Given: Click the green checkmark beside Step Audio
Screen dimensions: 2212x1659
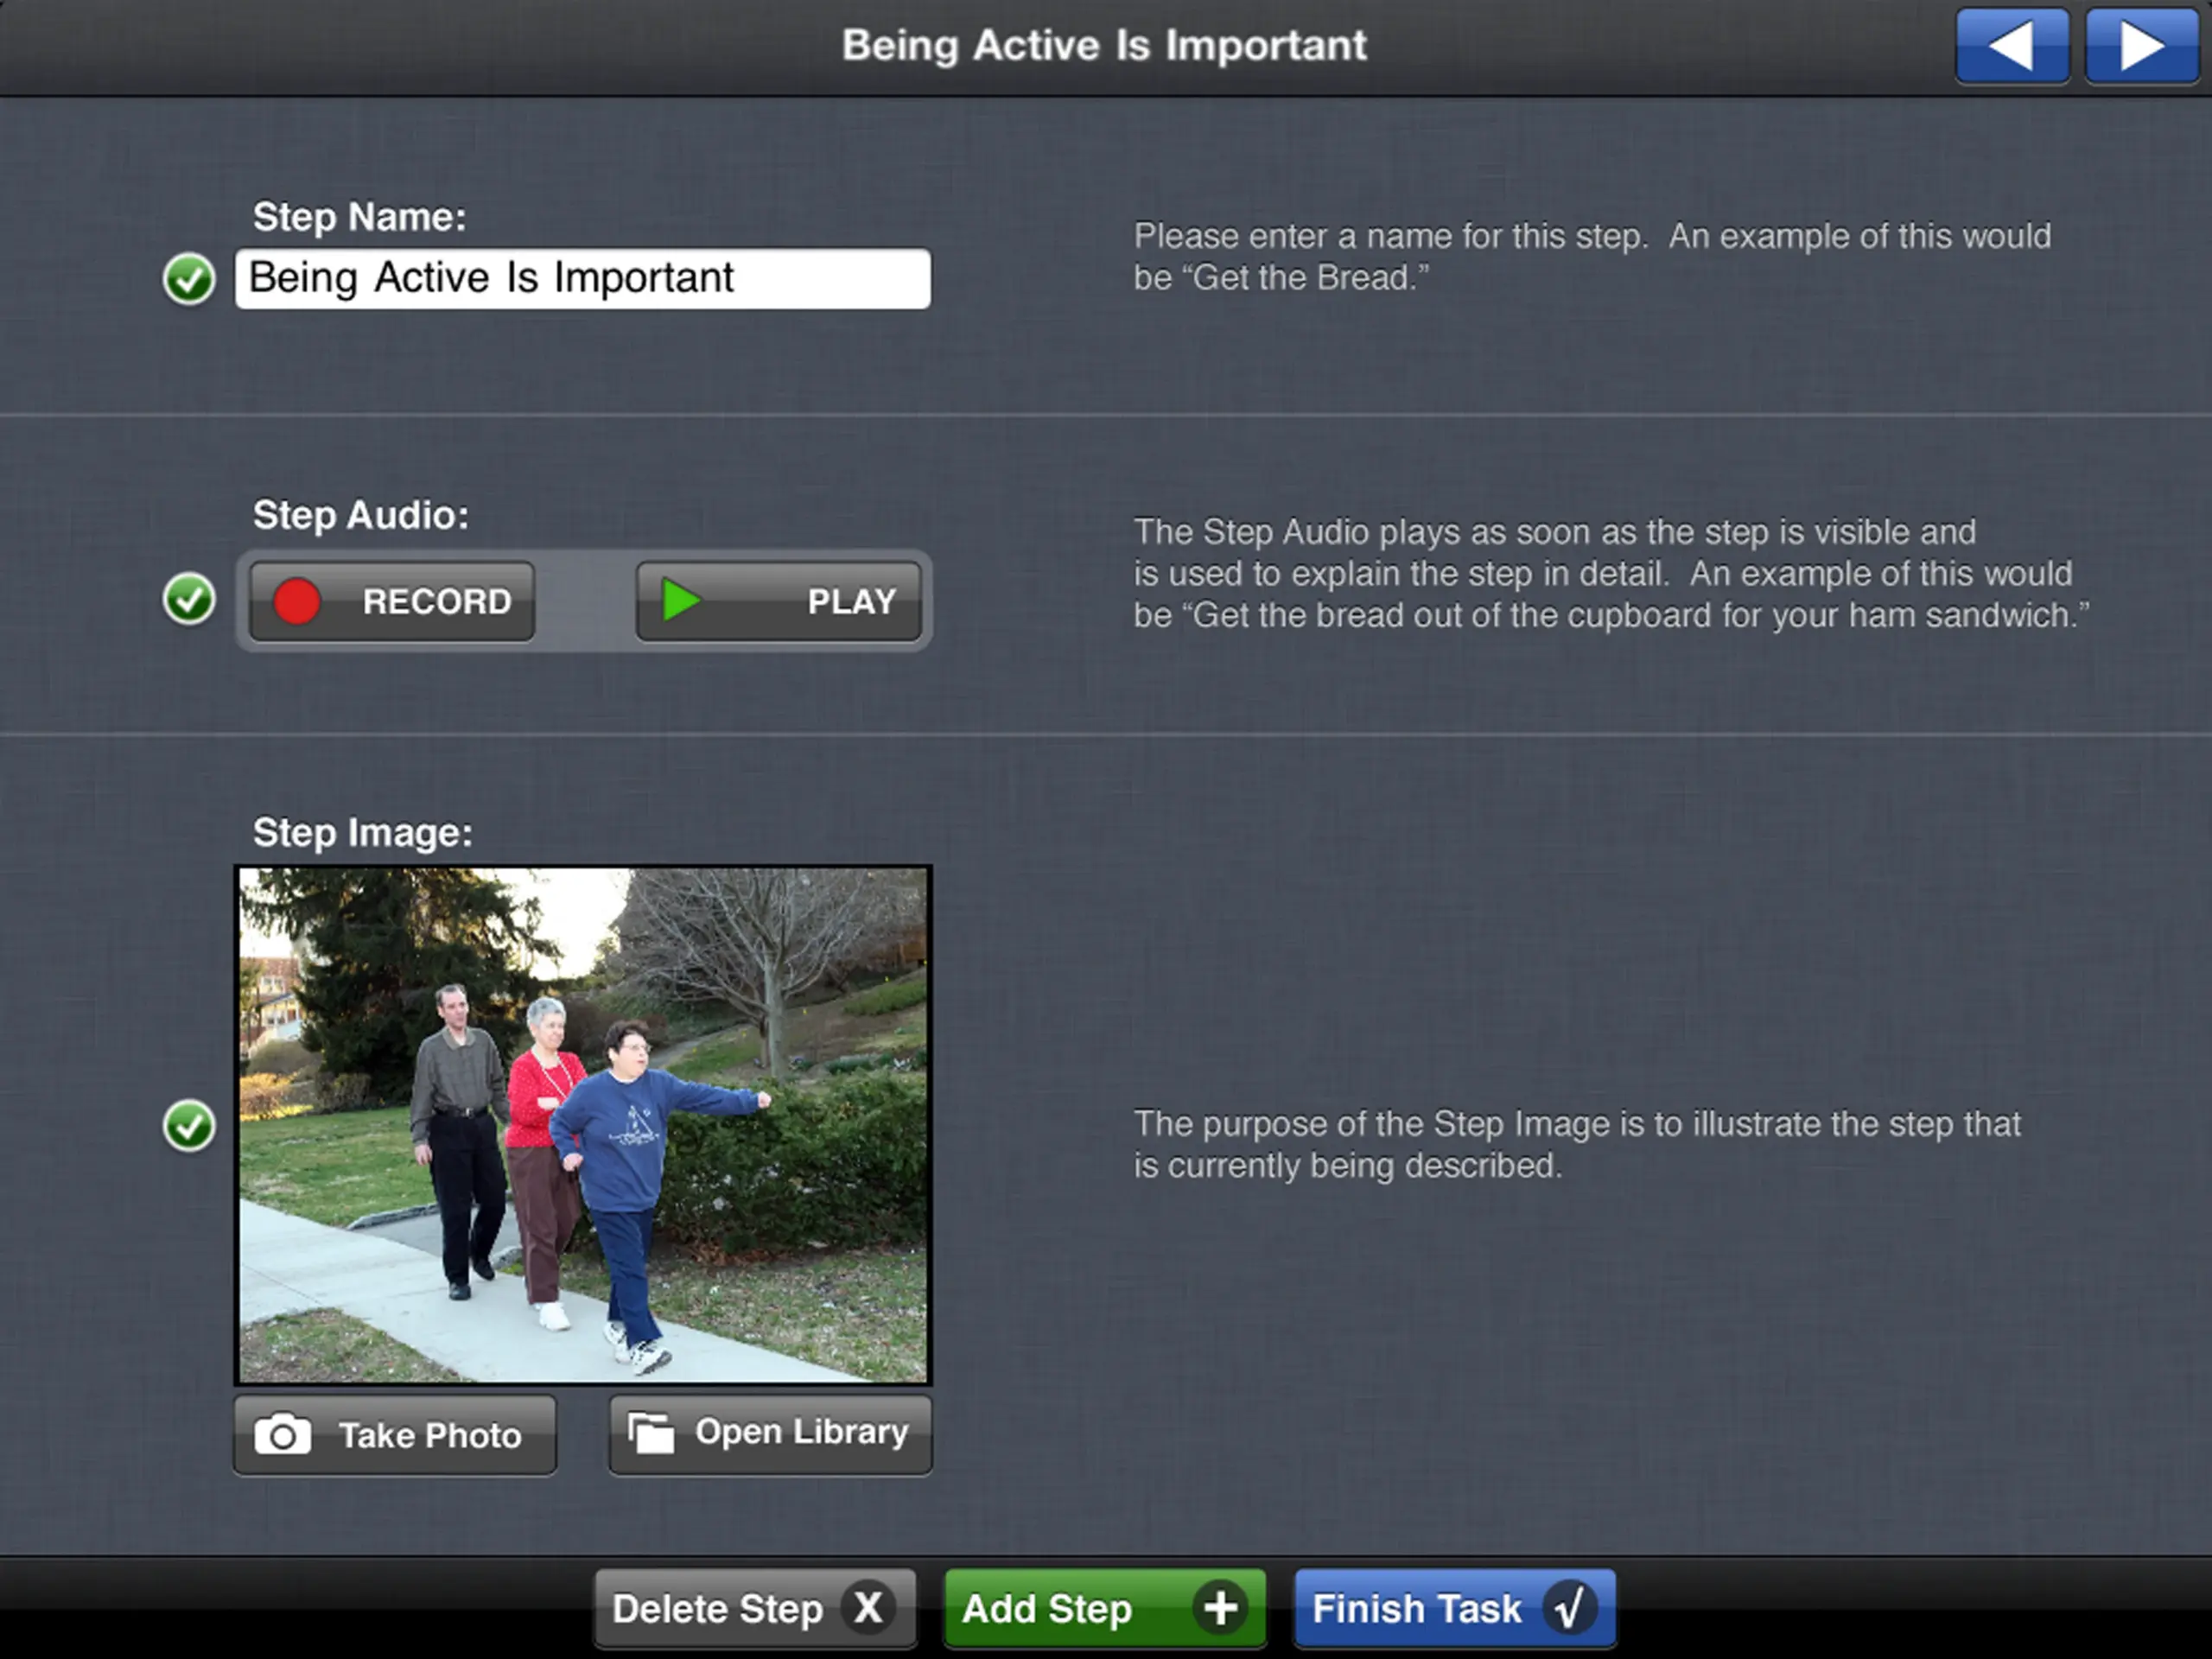Looking at the screenshot, I should click(189, 599).
